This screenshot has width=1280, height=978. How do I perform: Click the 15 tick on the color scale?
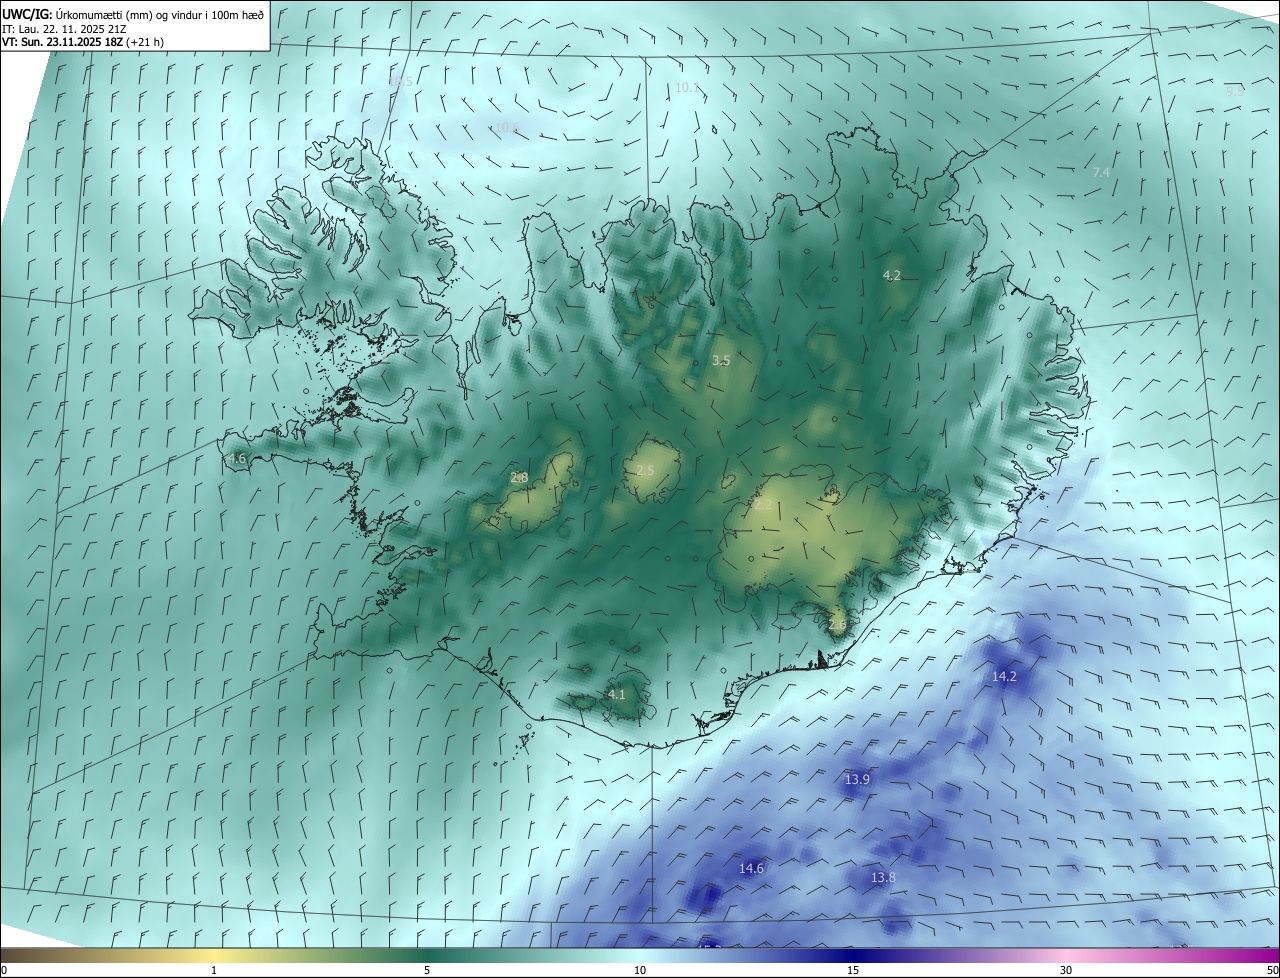(x=853, y=970)
